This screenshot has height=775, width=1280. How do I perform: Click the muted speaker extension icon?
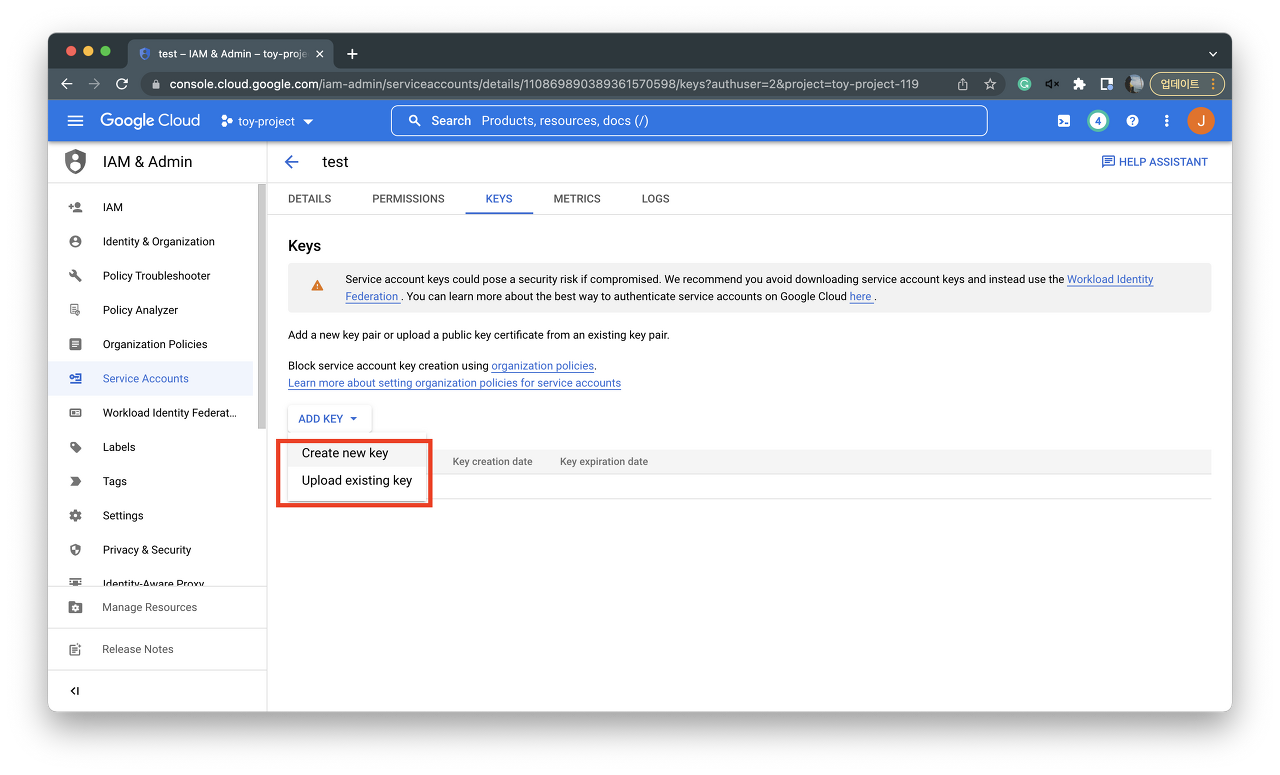[x=1052, y=84]
